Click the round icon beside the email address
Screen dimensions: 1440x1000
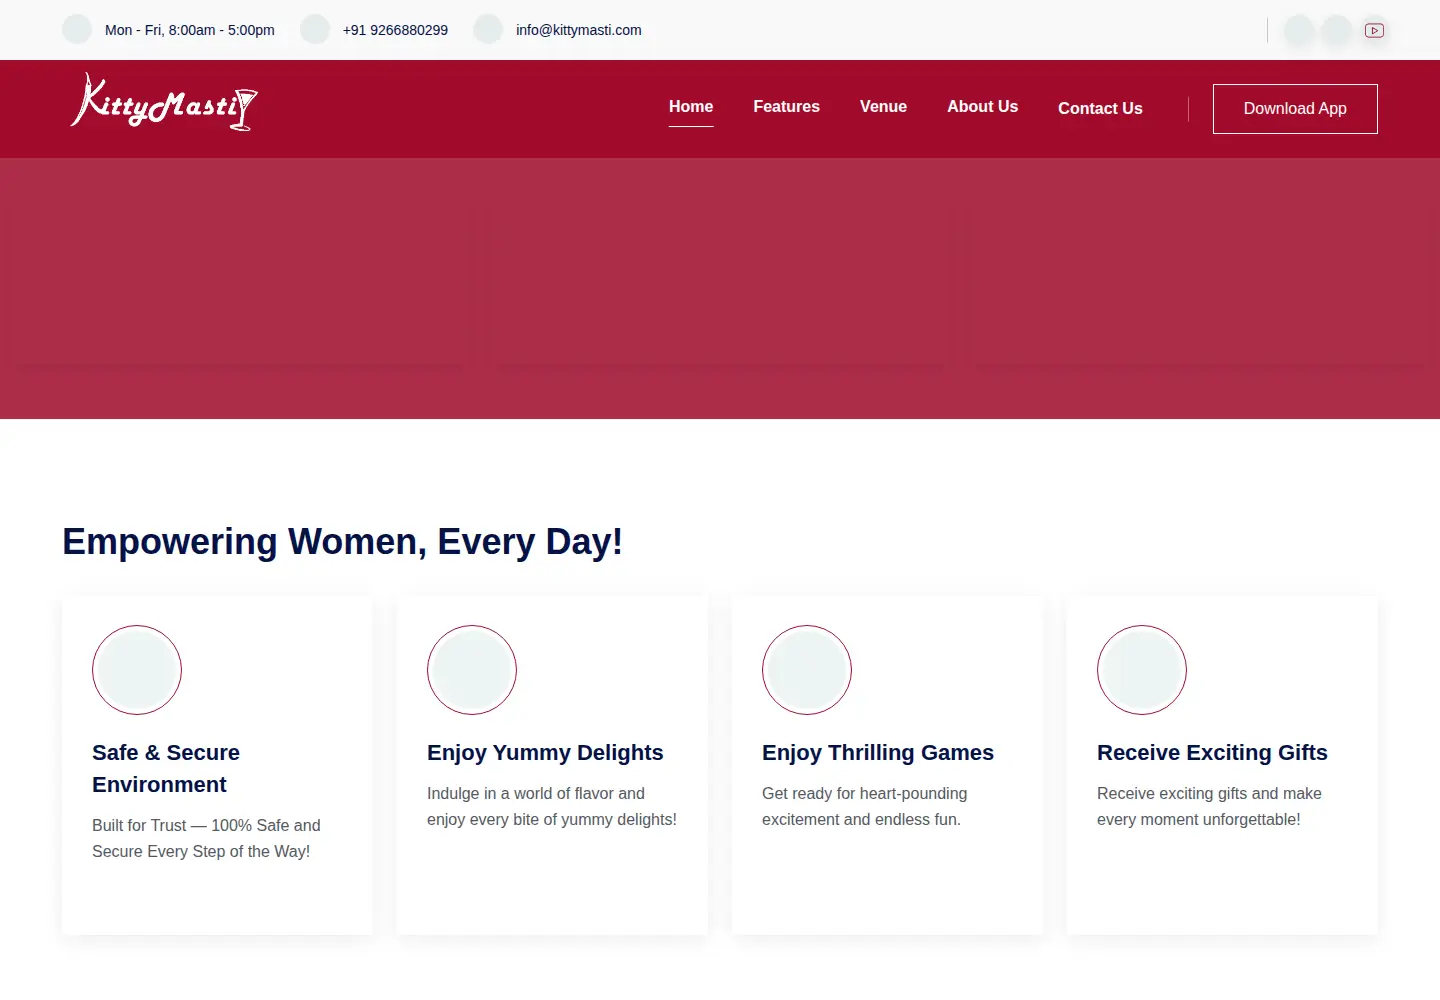[x=488, y=29]
